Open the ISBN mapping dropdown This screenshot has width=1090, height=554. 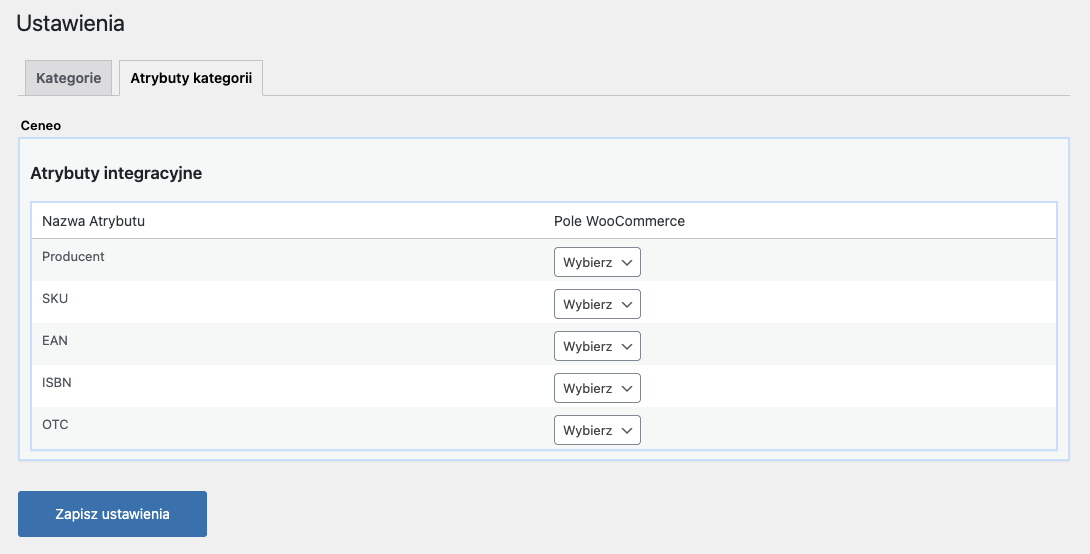click(x=596, y=388)
